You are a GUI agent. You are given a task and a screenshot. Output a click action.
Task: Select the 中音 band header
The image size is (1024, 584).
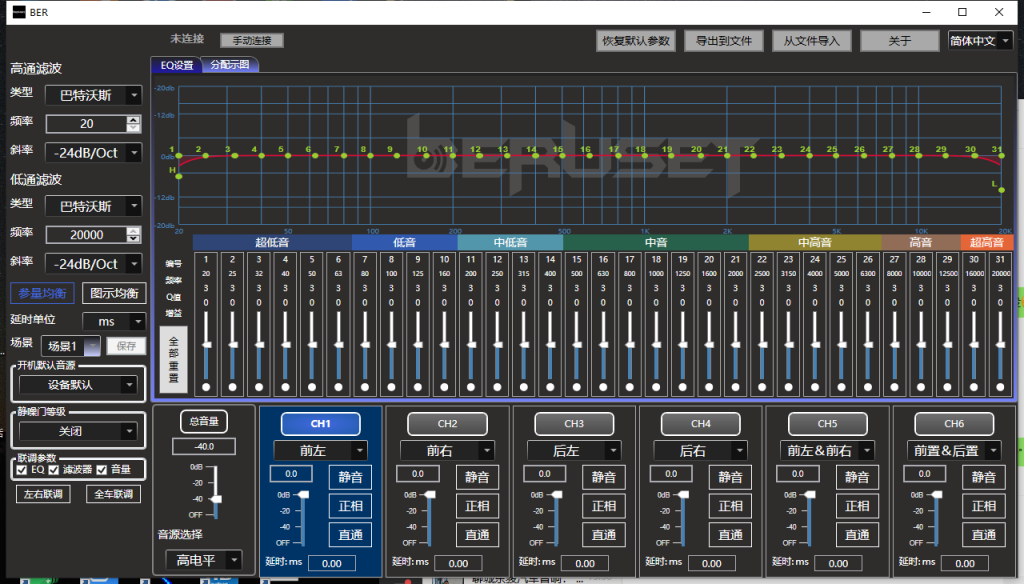coord(656,242)
